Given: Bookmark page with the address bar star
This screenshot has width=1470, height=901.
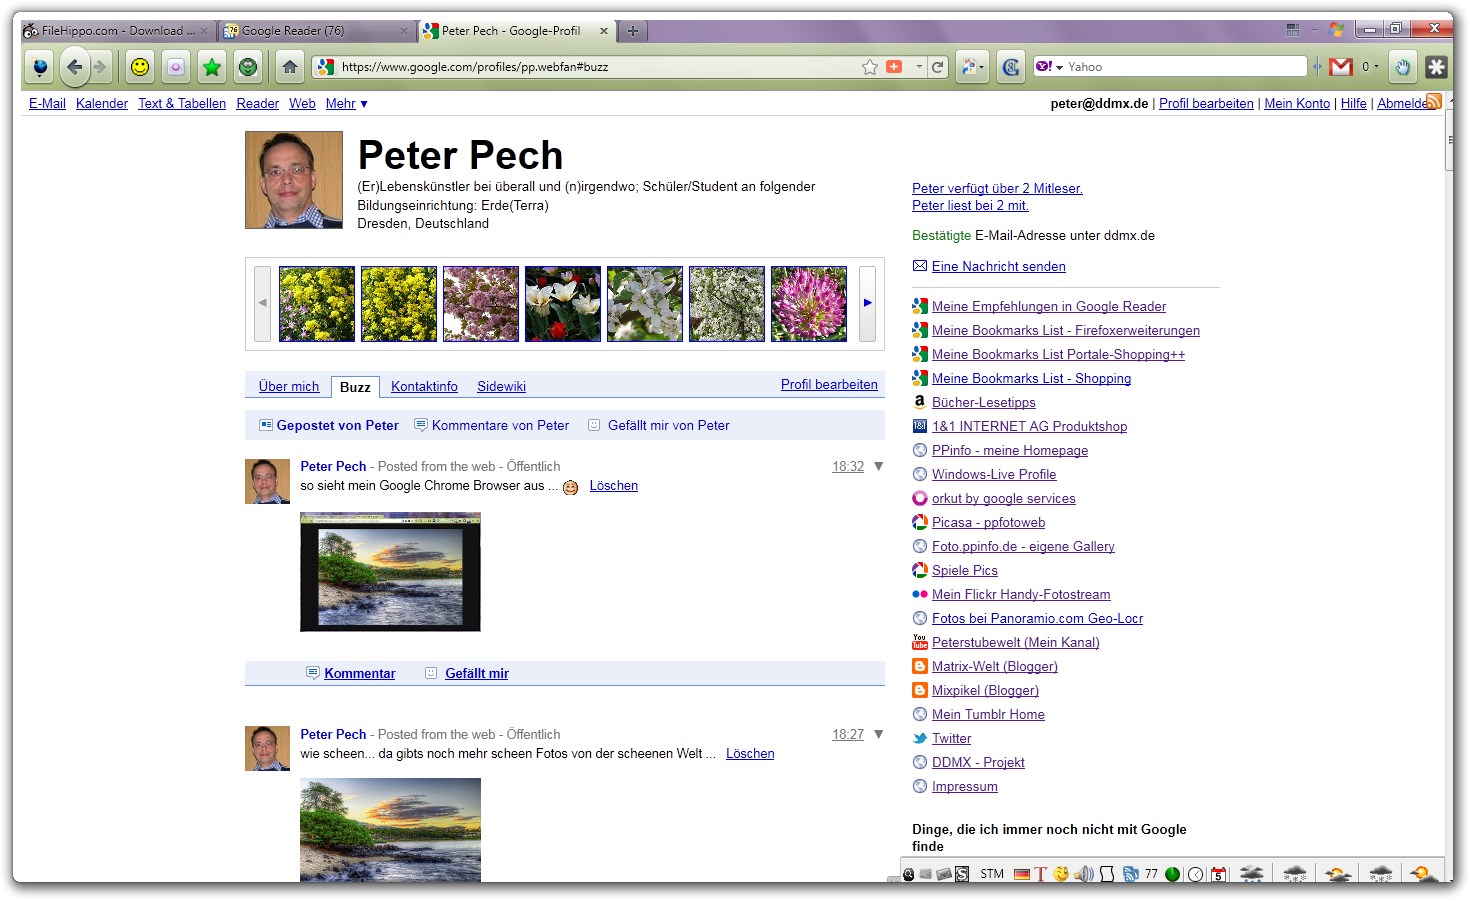Looking at the screenshot, I should (x=870, y=67).
